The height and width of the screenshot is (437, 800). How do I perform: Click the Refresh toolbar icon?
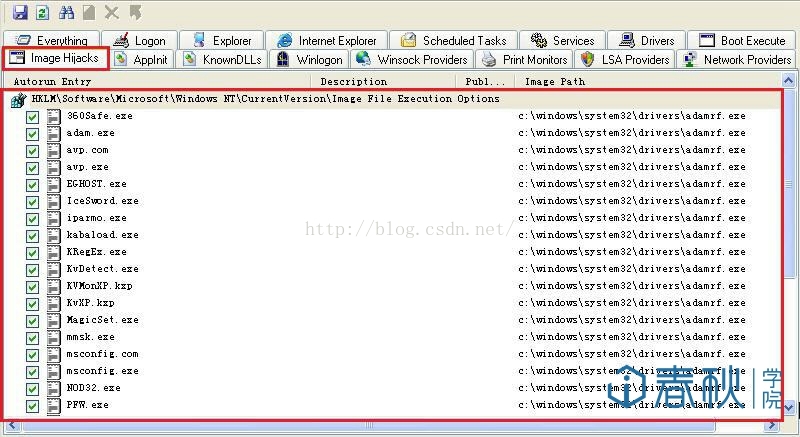click(42, 12)
